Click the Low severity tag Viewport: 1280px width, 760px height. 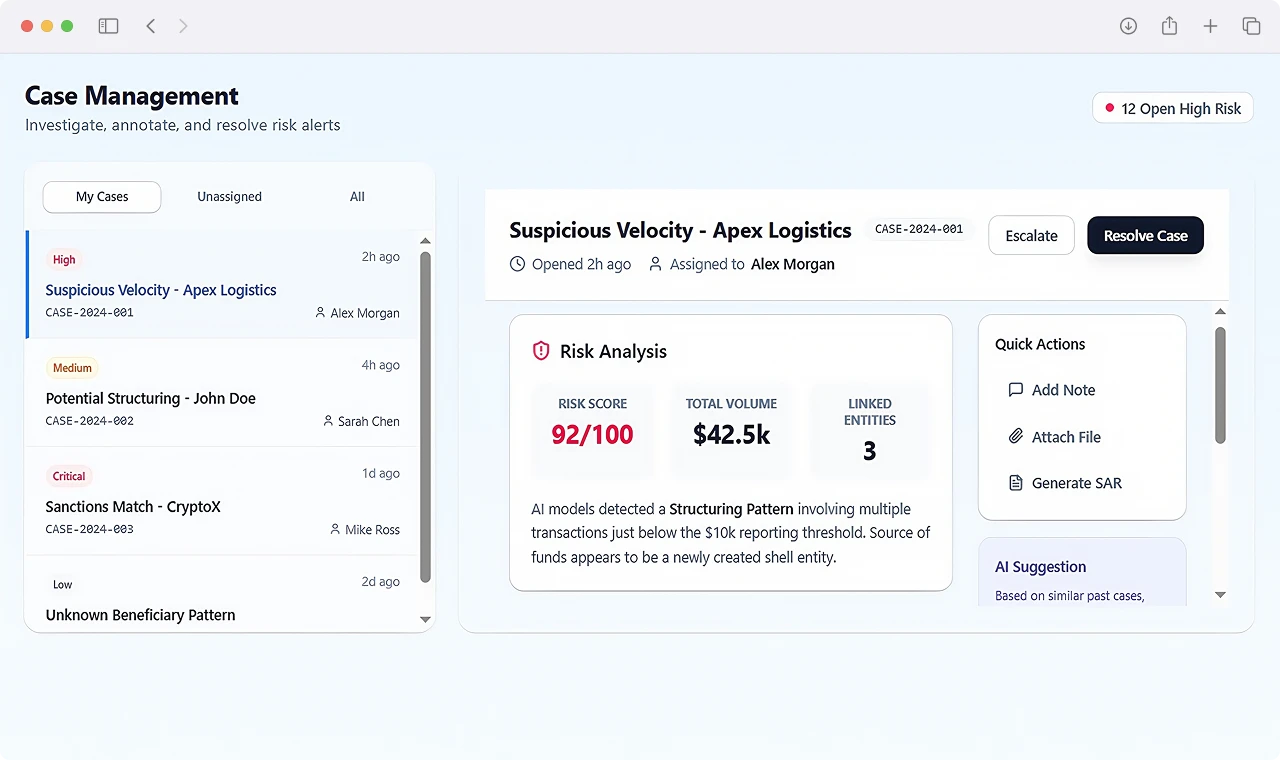[62, 584]
